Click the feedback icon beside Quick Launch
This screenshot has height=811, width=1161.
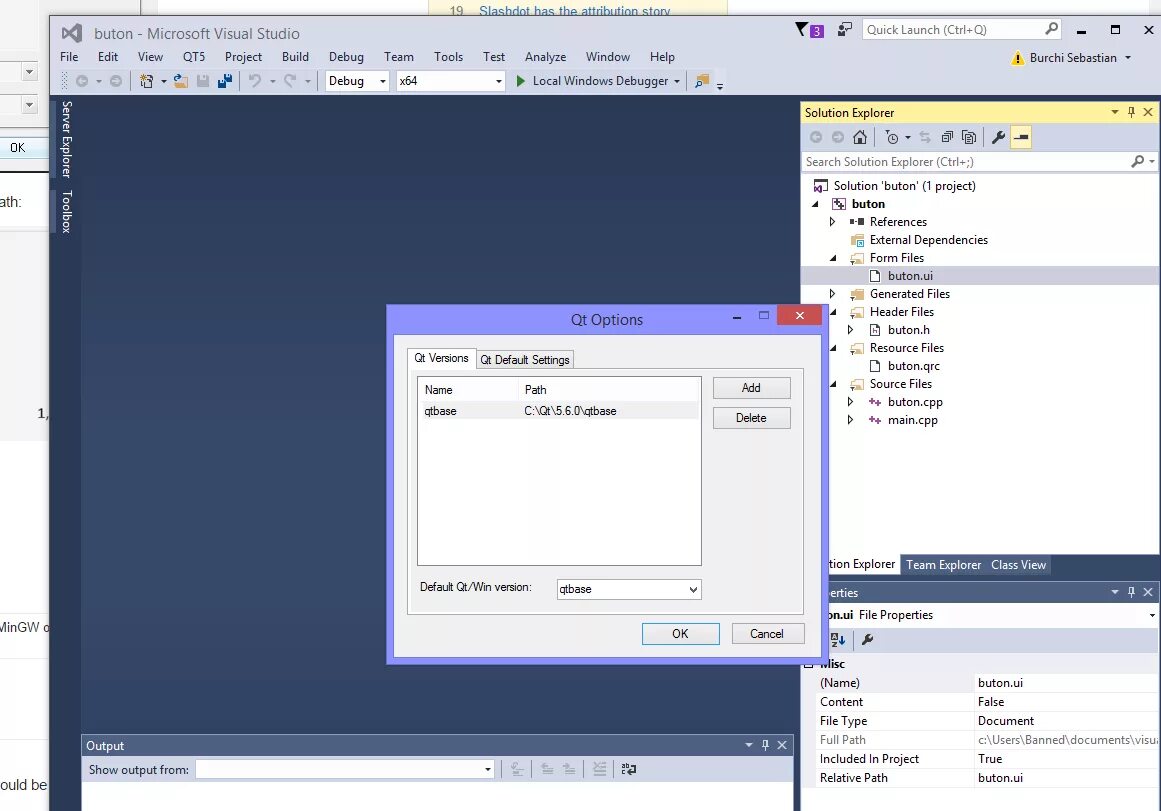(x=845, y=30)
